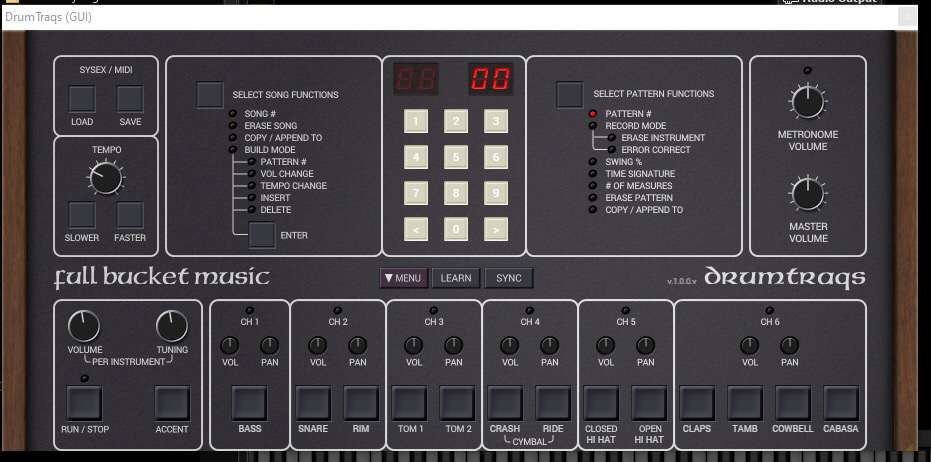
Task: Trigger the Rim pad
Action: (361, 403)
